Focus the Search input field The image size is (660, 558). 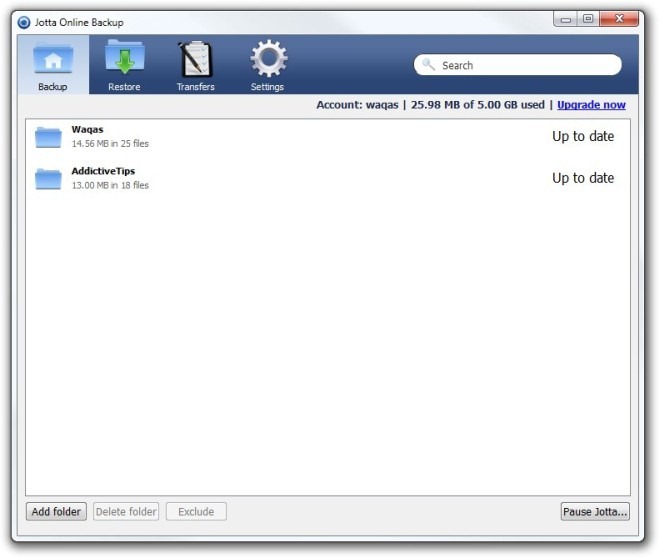(518, 65)
